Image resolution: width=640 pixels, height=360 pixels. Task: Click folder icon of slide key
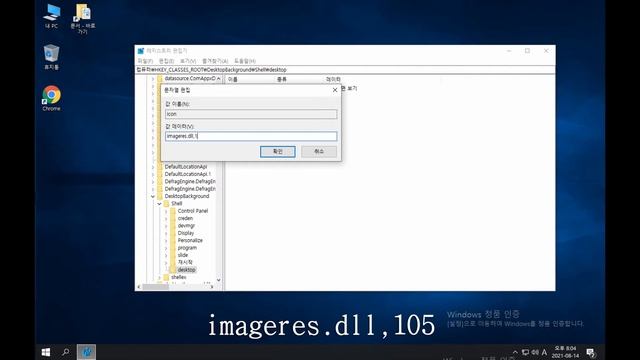pos(173,255)
